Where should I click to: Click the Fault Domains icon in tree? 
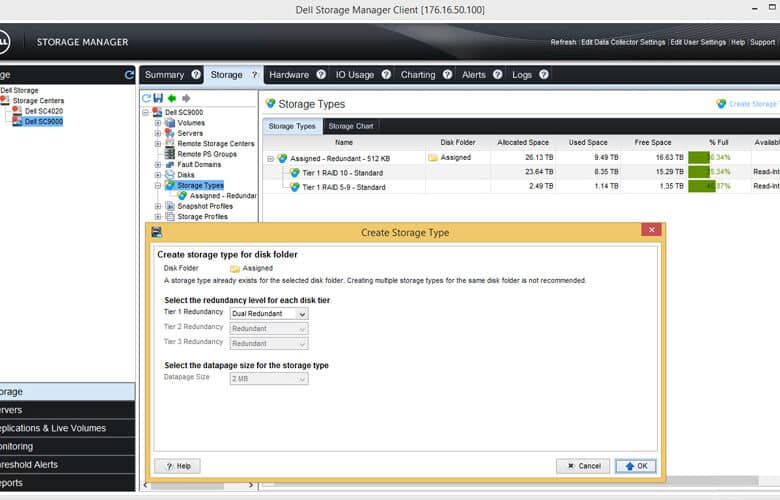click(x=170, y=164)
